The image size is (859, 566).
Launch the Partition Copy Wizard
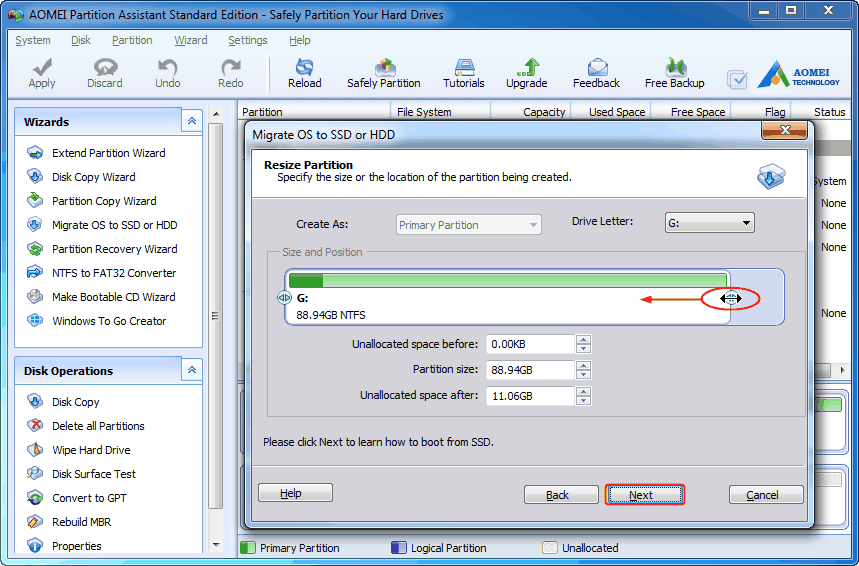click(x=104, y=201)
